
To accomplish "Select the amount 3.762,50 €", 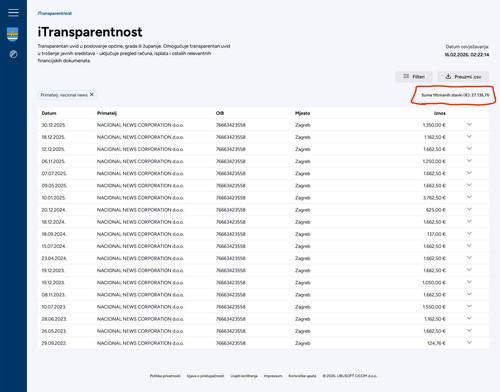I will click(434, 198).
